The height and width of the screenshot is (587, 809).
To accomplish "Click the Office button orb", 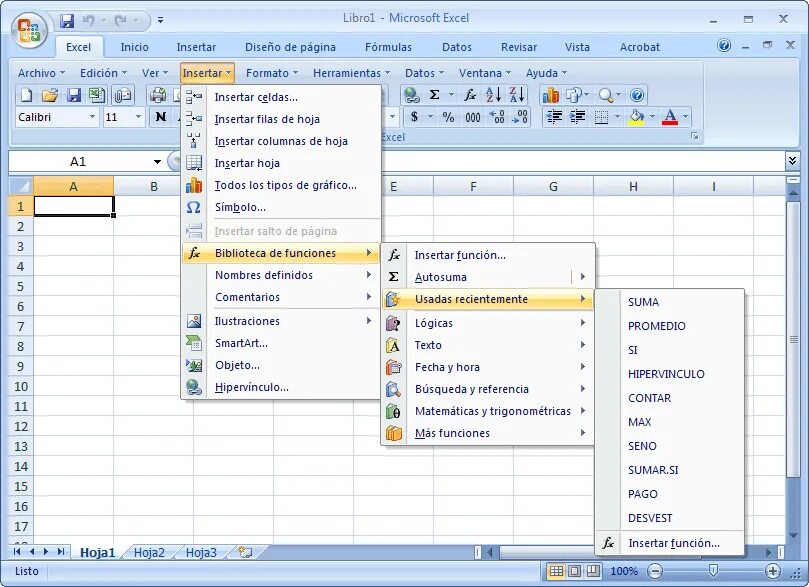I will 29,29.
